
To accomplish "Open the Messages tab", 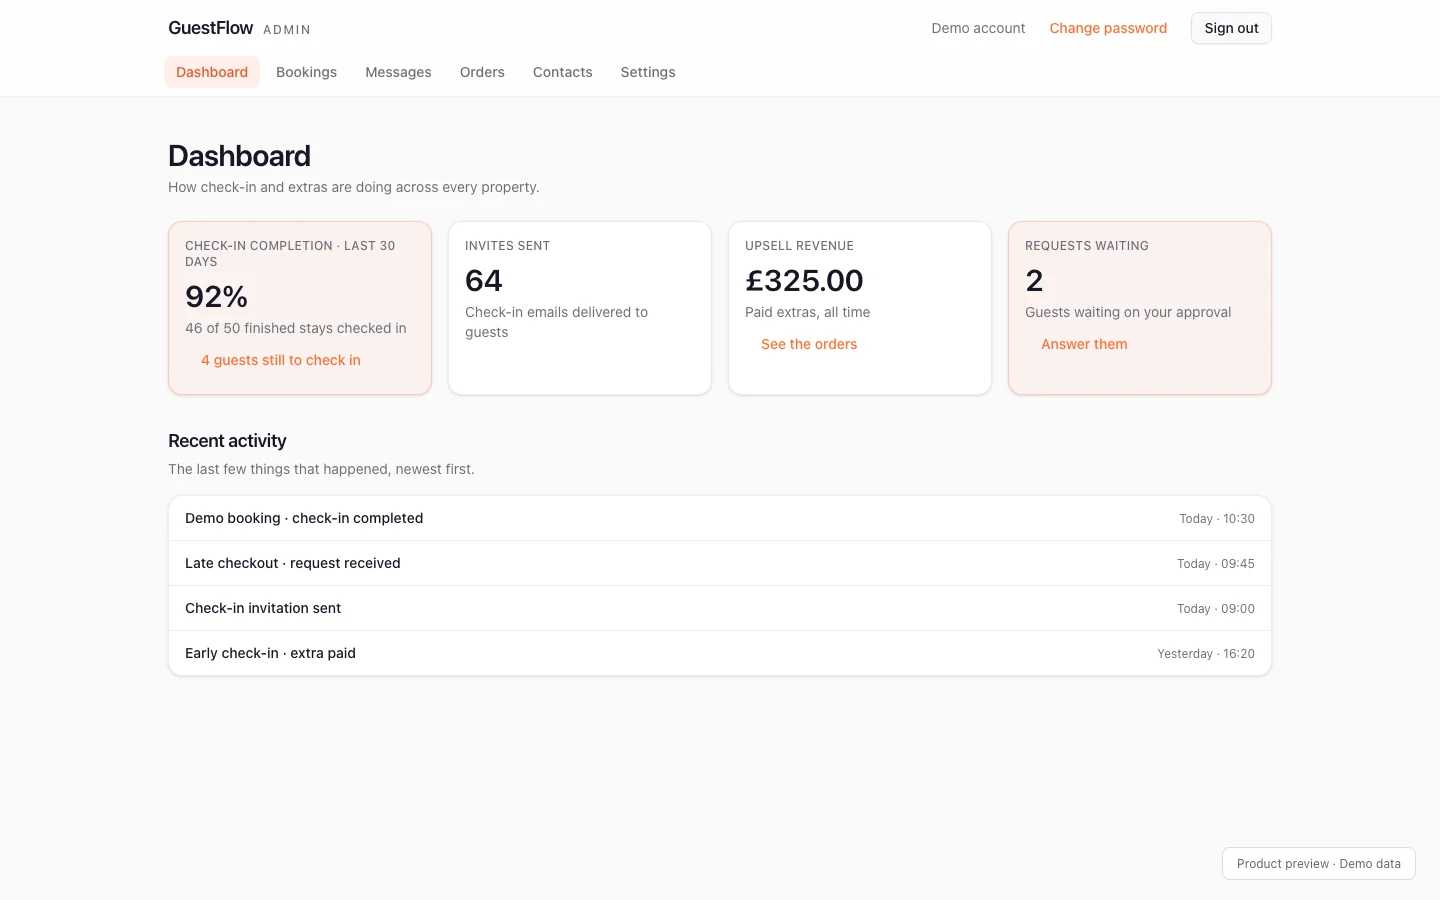I will tap(398, 72).
